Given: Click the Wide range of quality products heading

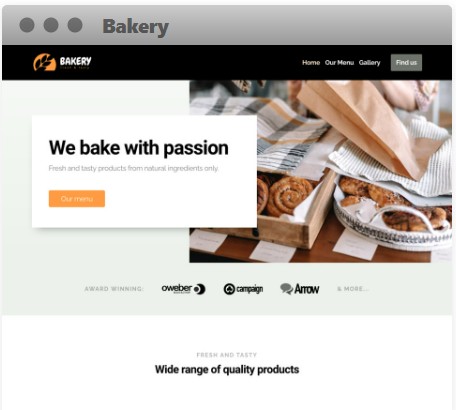Looking at the screenshot, I should [x=227, y=370].
